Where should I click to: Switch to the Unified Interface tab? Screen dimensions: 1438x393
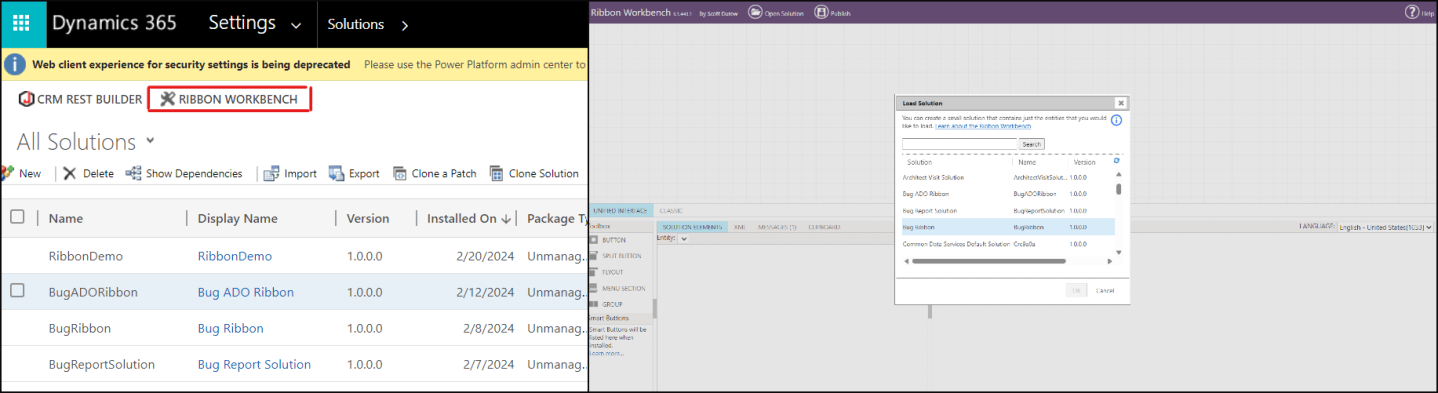click(x=620, y=211)
